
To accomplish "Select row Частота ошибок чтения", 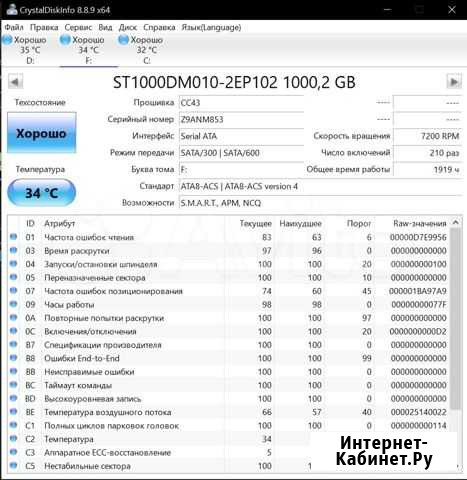I will click(228, 237).
